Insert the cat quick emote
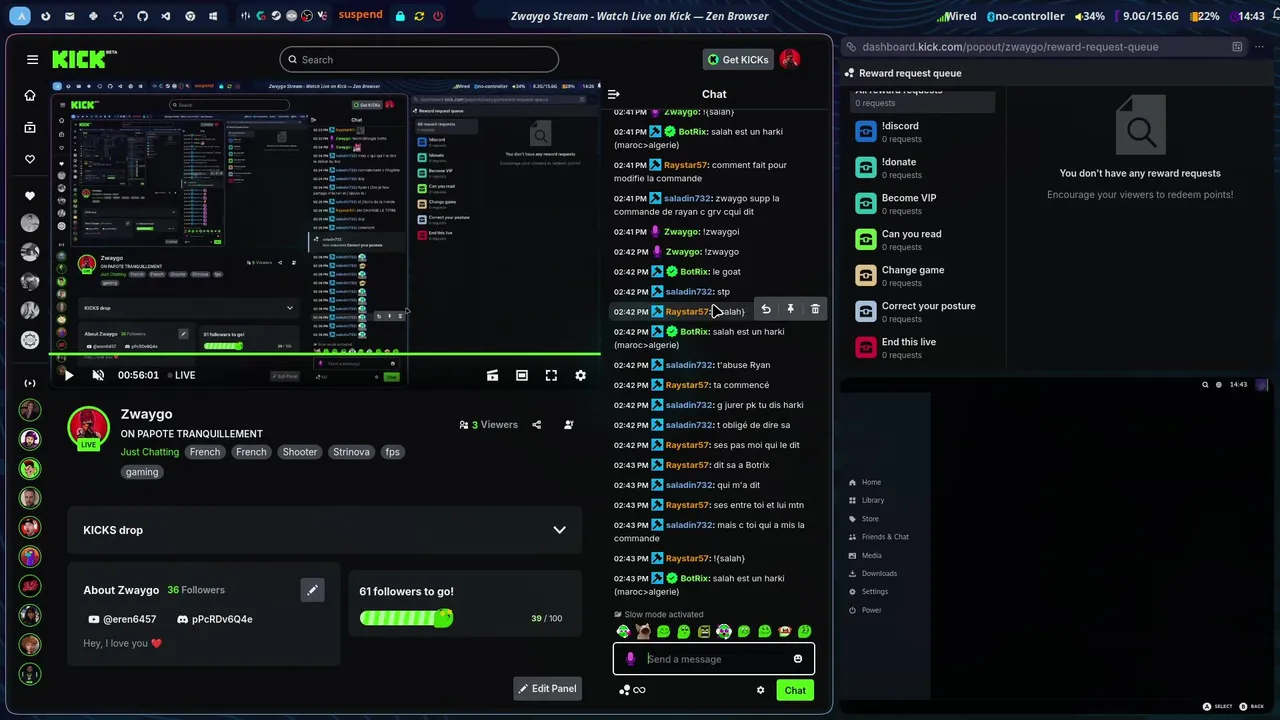This screenshot has height=720, width=1280. pyautogui.click(x=643, y=632)
